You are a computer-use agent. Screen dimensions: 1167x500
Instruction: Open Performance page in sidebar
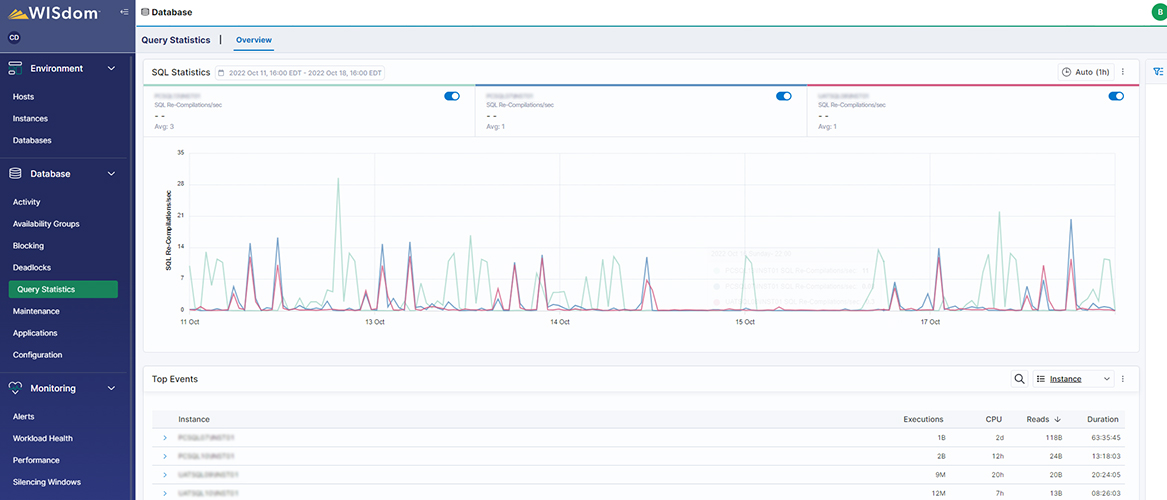pos(36,460)
